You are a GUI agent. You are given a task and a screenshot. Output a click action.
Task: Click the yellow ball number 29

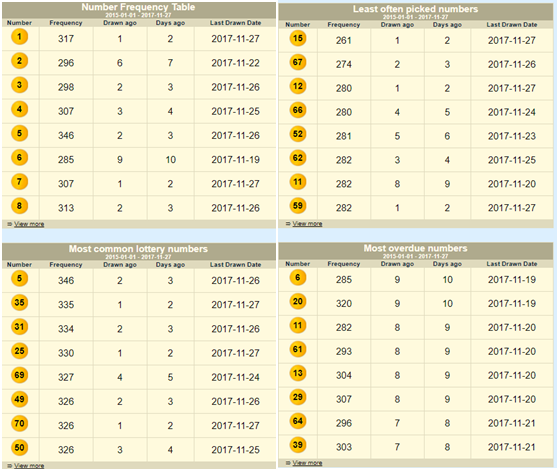(x=298, y=397)
